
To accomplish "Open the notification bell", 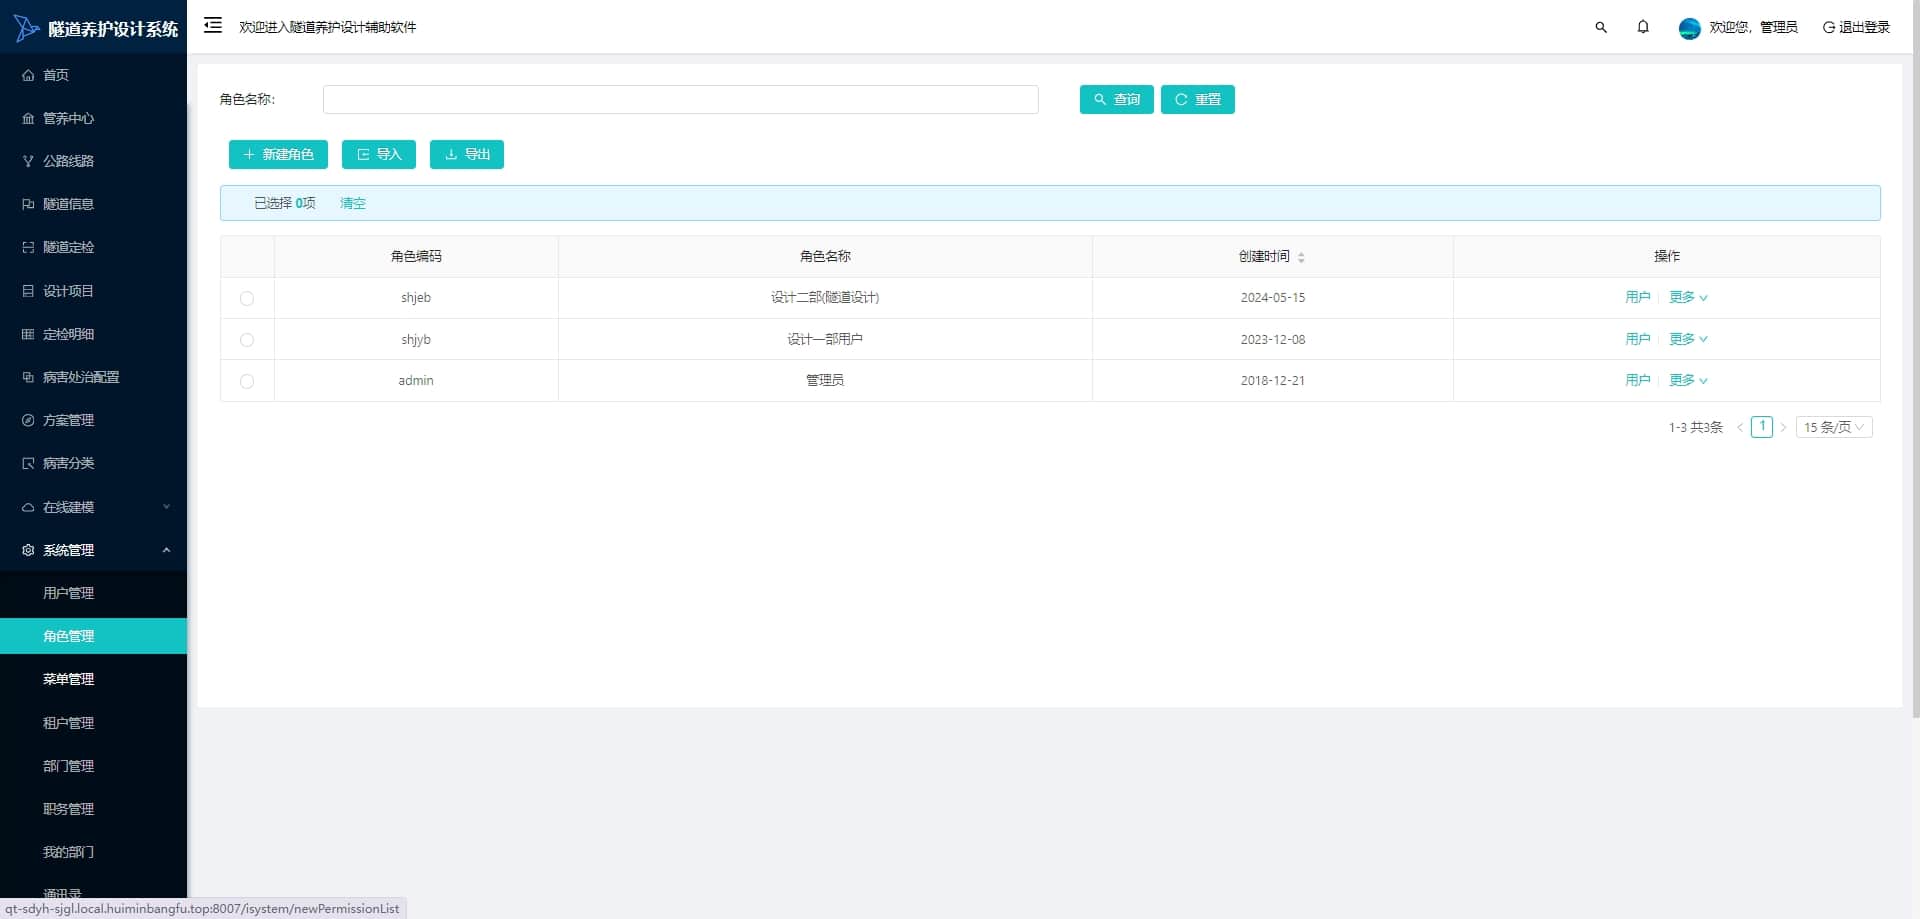I will click(1643, 27).
